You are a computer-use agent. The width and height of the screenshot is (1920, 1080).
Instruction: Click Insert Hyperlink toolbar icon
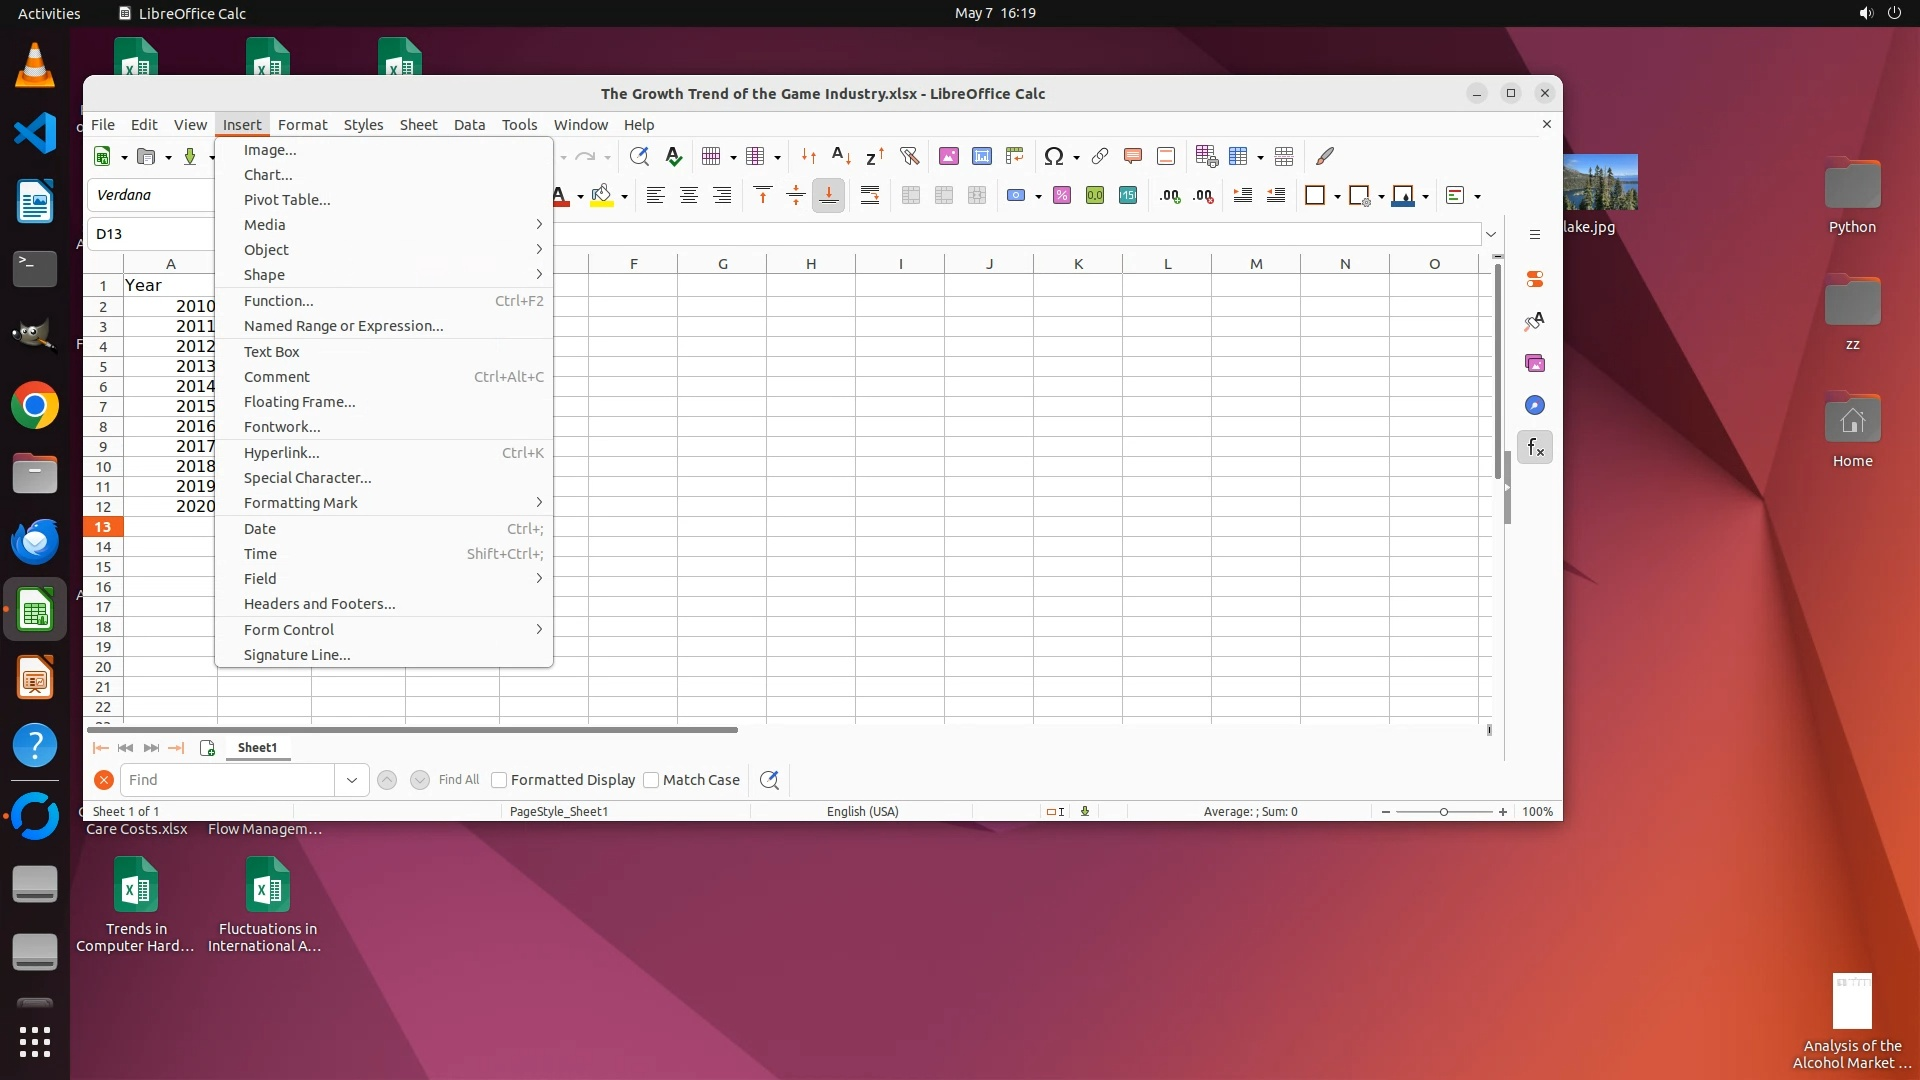click(1099, 157)
